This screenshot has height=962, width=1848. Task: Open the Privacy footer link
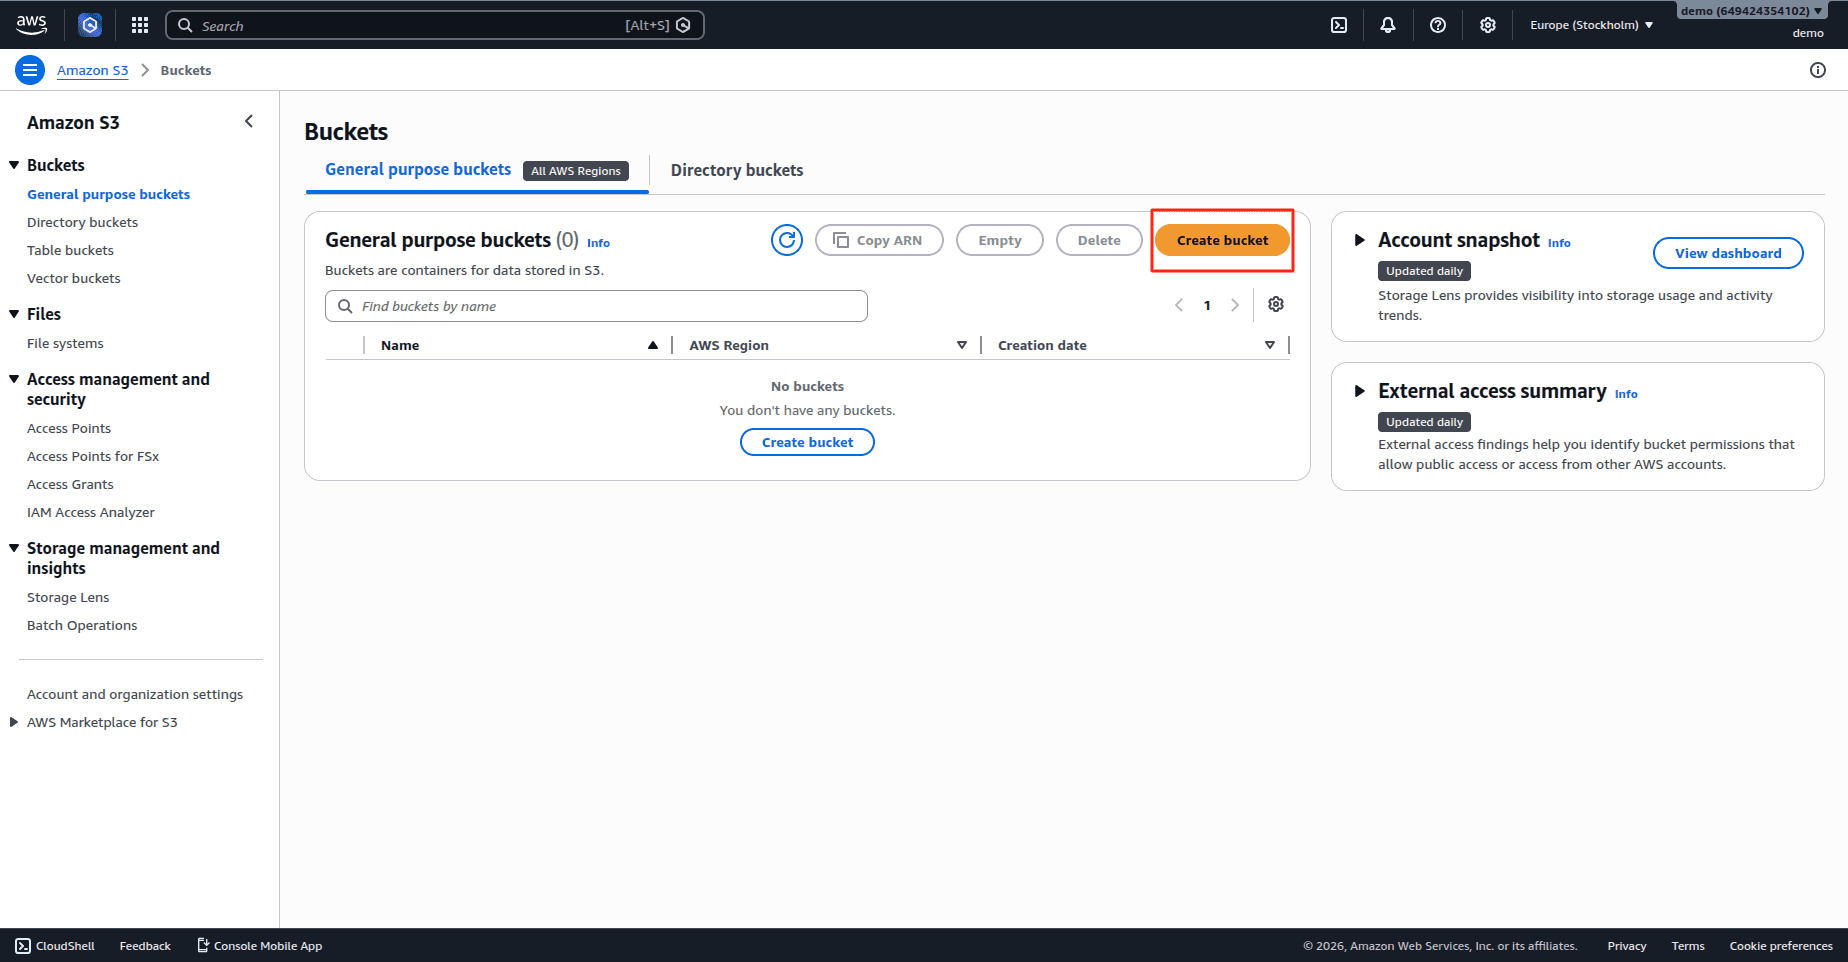[x=1627, y=946]
